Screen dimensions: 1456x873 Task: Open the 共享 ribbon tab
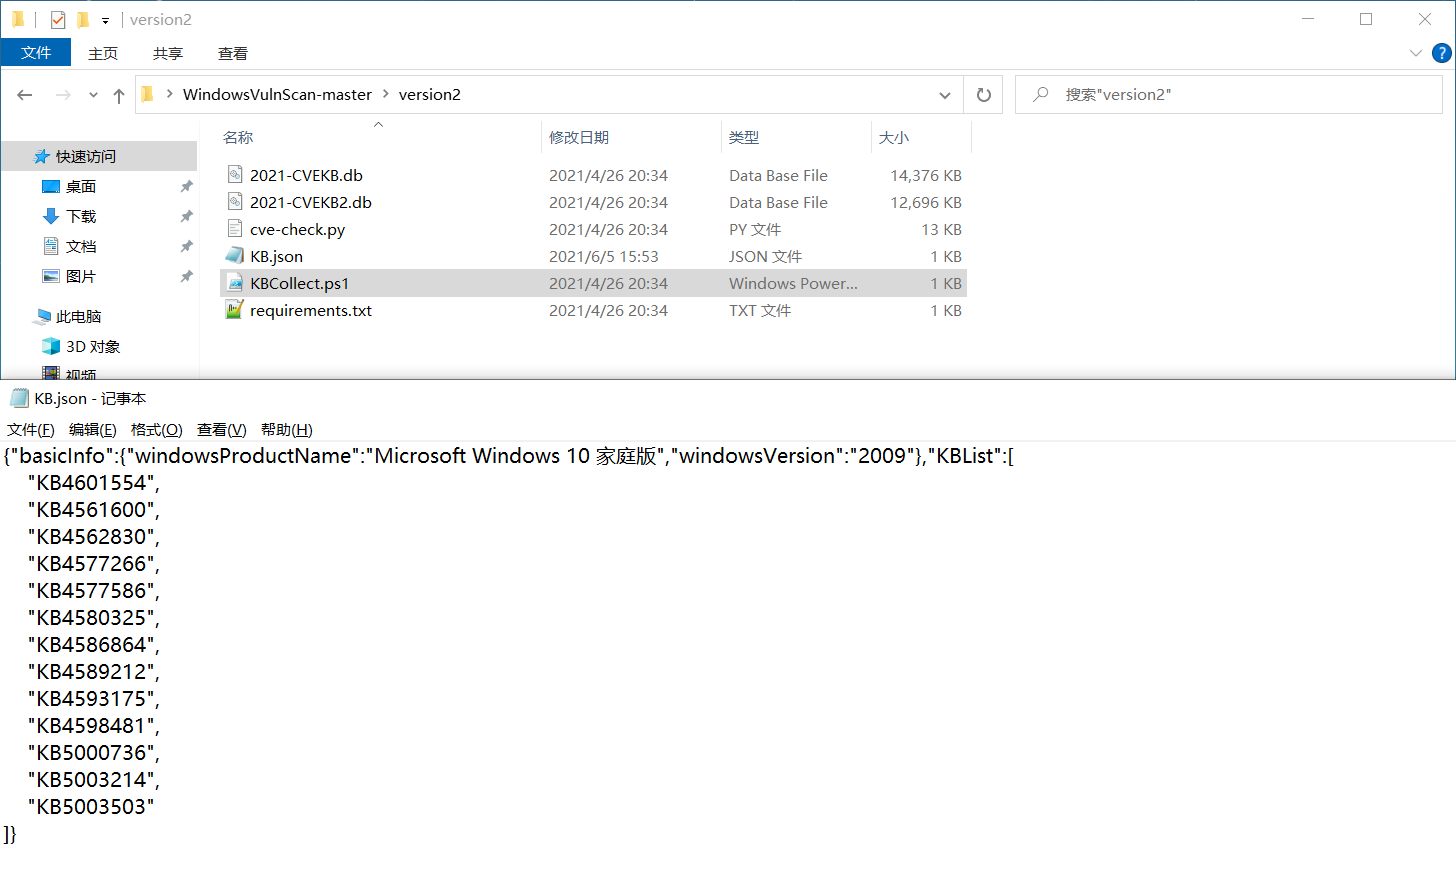tap(168, 53)
